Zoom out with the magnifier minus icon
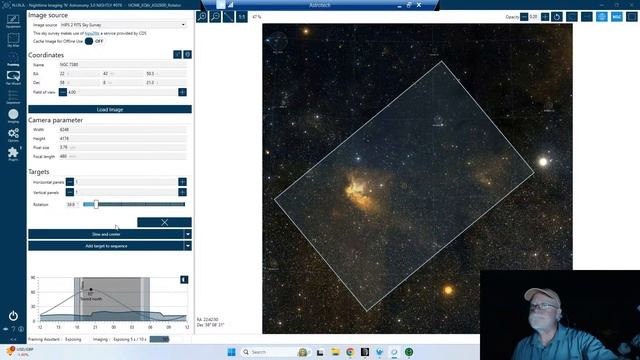This screenshot has width=640, height=360. click(215, 17)
